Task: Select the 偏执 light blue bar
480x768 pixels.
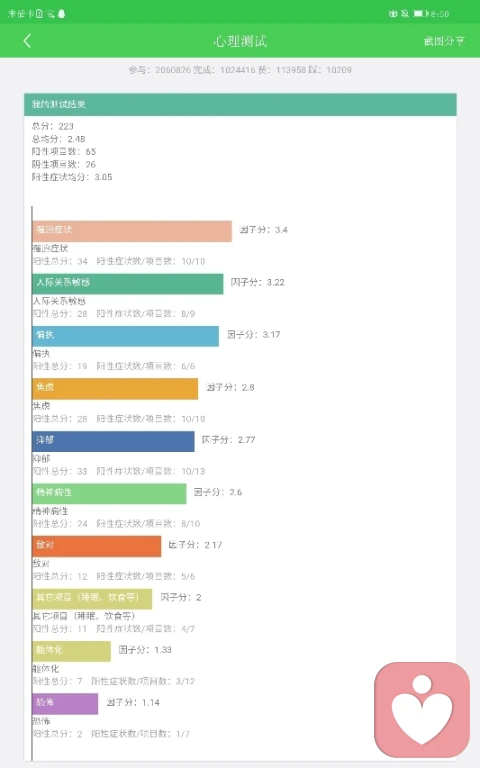Action: (x=126, y=336)
